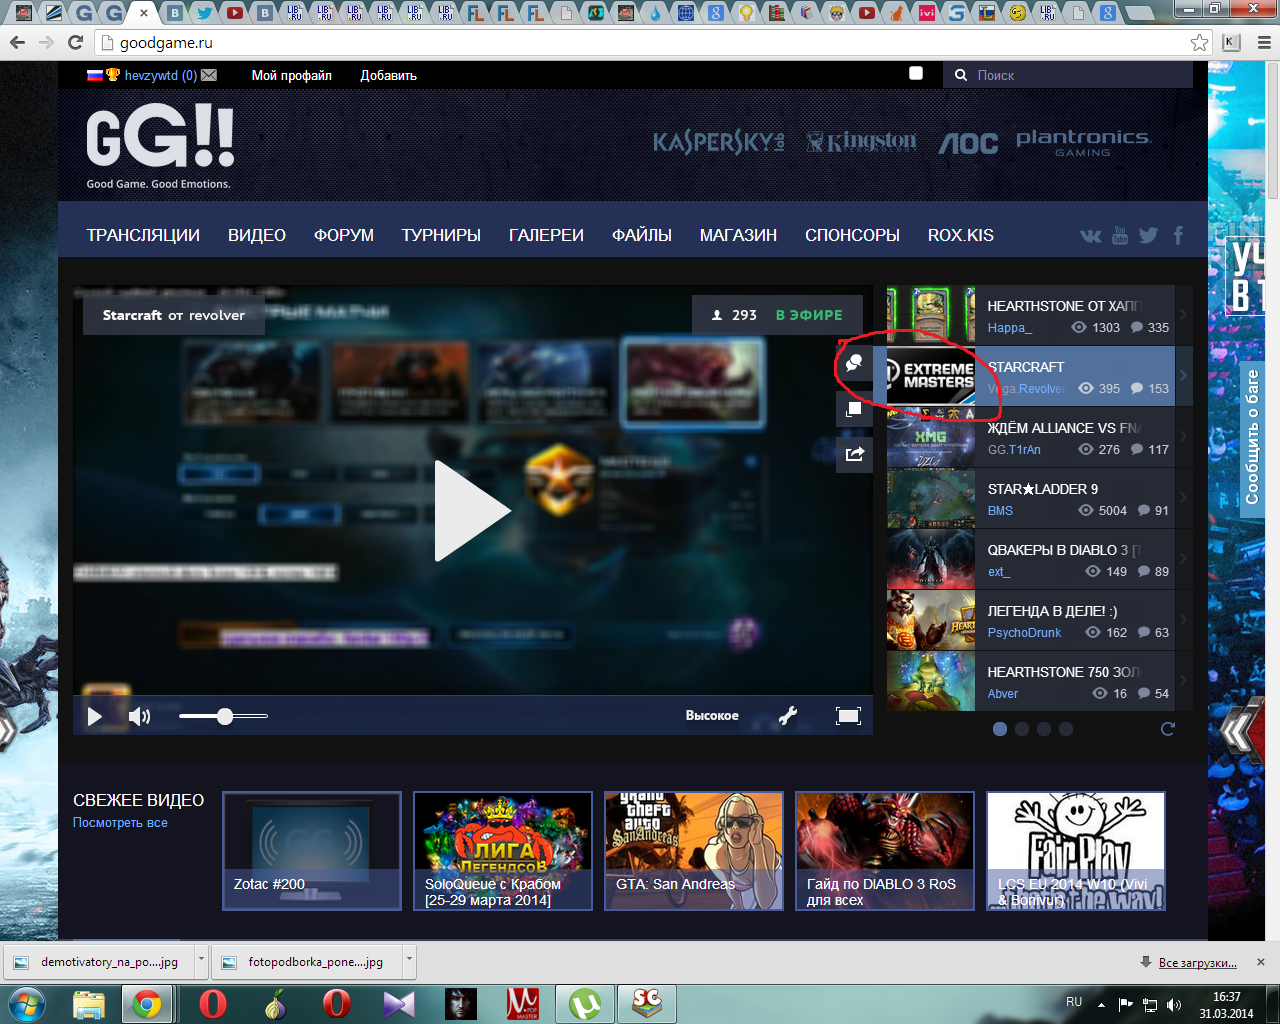Bookmark this page with the star icon
1280x1024 pixels.
[1199, 42]
